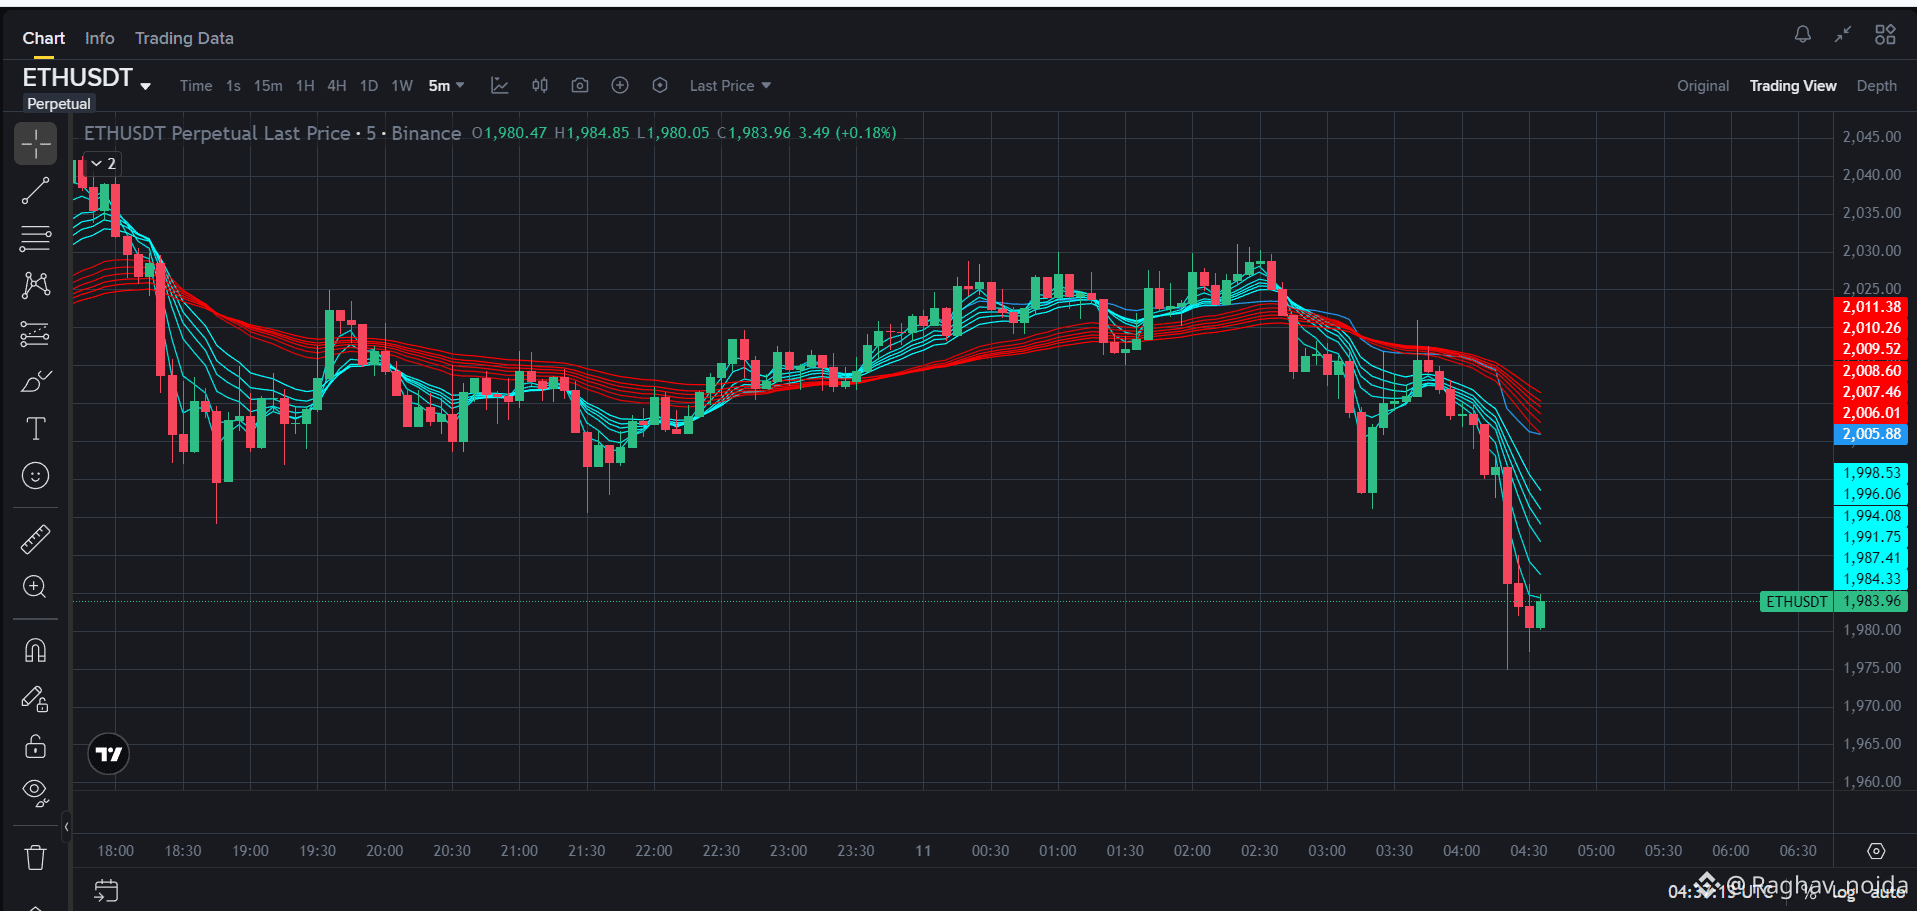
Task: Toggle magnet mode for drawings
Action: pos(35,651)
